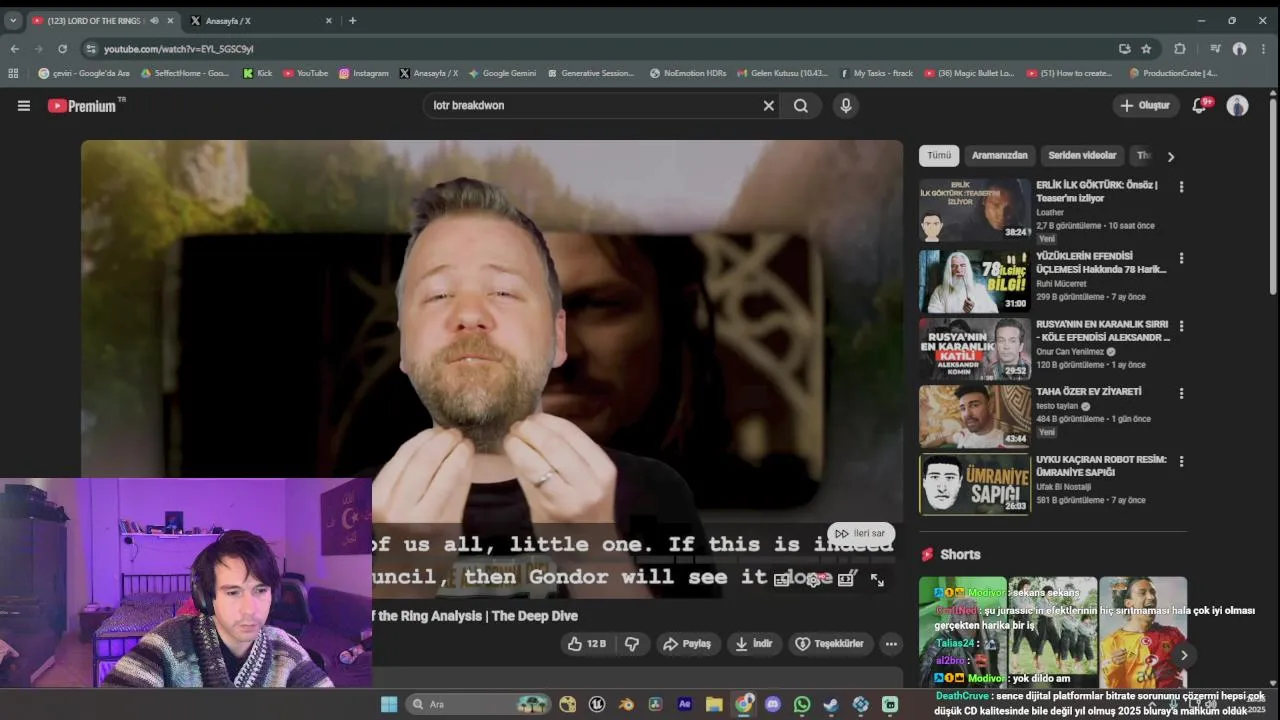Viewport: 1280px width, 720px height.
Task: Reload the page with refresh icon
Action: 62,49
